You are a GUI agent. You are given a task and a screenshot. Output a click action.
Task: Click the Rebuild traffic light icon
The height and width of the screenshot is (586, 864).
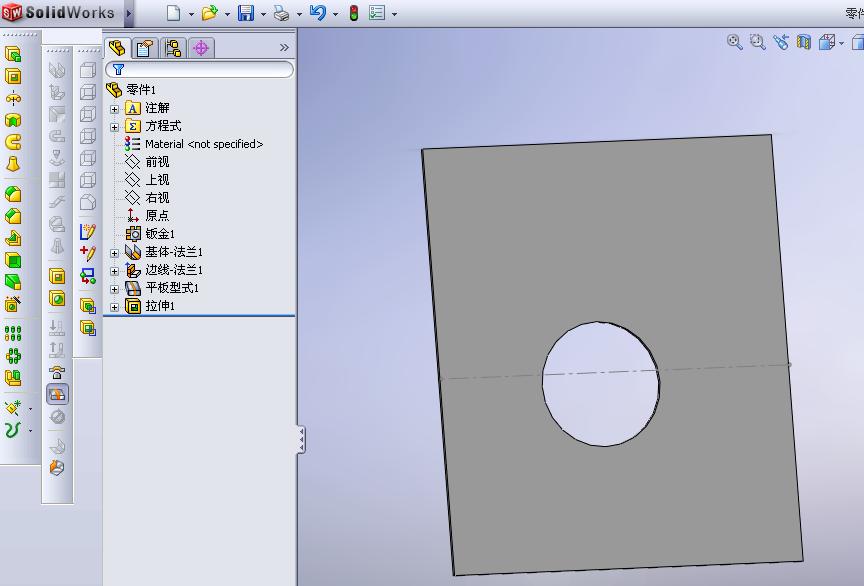pyautogui.click(x=354, y=13)
